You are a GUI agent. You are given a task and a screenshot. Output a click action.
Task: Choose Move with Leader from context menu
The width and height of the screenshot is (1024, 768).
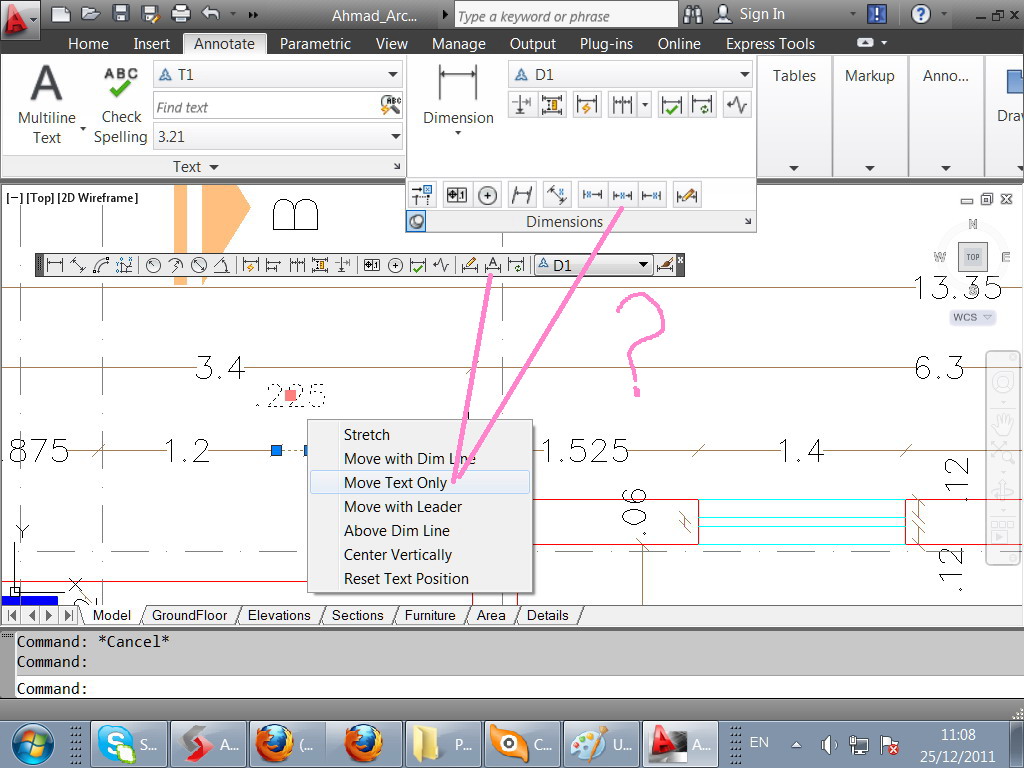click(x=419, y=507)
